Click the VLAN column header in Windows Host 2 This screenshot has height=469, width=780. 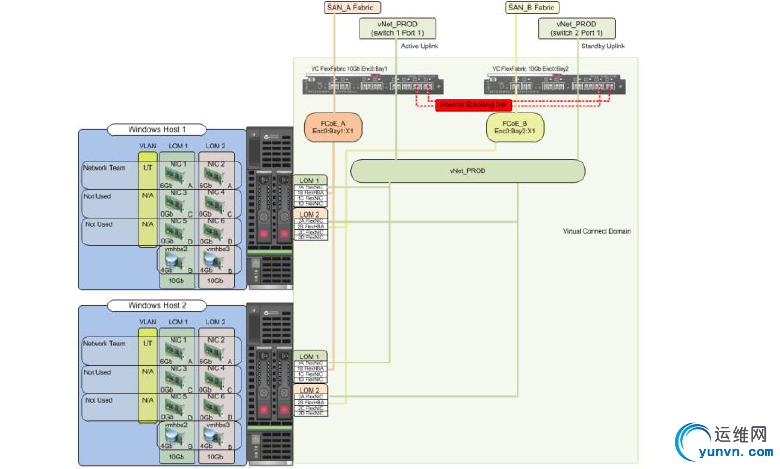click(x=148, y=322)
